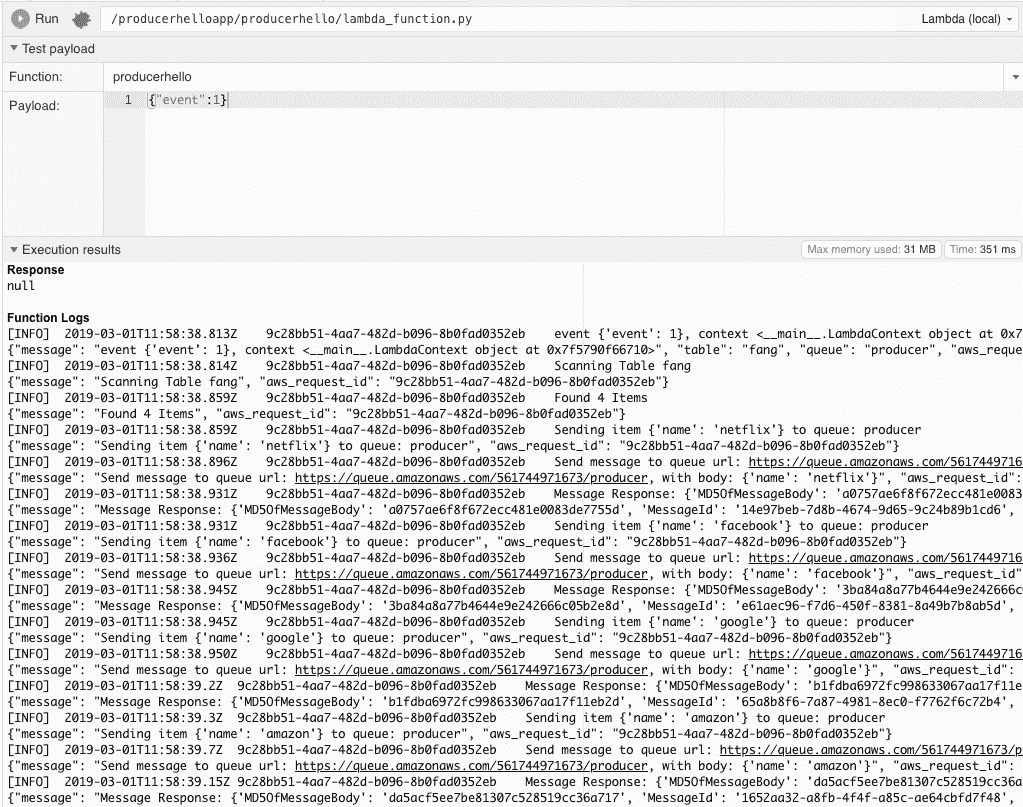The image size is (1023, 807).
Task: Click the 'Found 4 Items' INFO log line
Action: tap(328, 398)
